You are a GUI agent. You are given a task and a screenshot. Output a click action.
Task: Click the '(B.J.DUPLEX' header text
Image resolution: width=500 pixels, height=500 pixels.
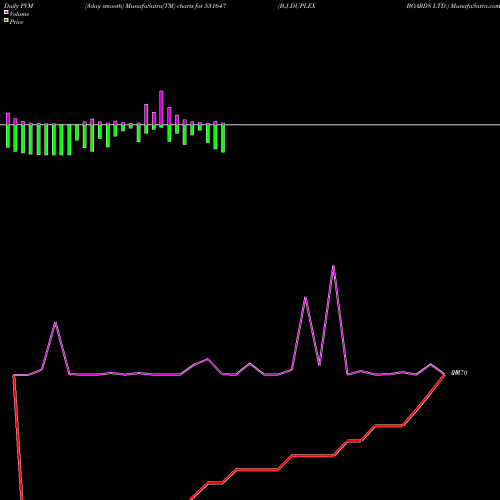pos(297,6)
